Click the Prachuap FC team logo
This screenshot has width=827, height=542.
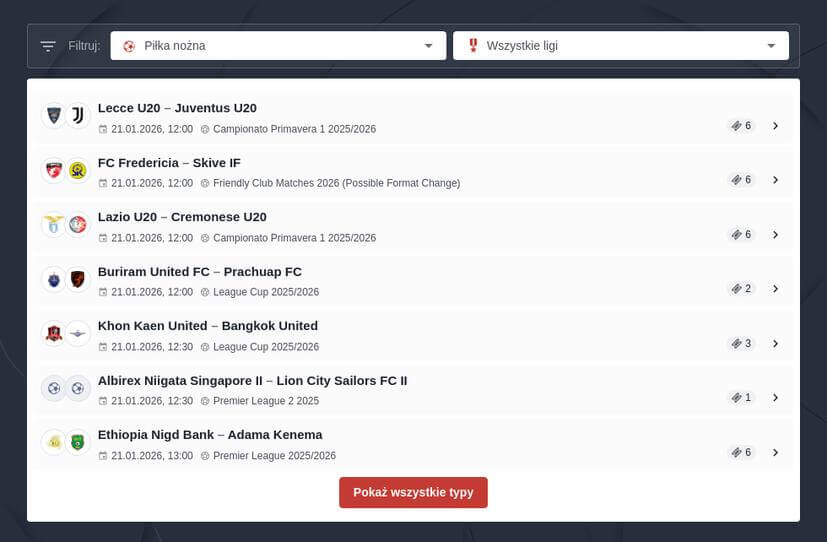point(78,279)
